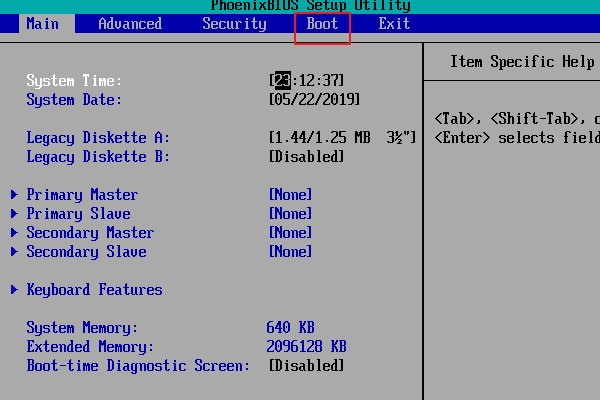Open the Primary Slave submenu label
Screen dimensions: 600x400
[x=78, y=214]
